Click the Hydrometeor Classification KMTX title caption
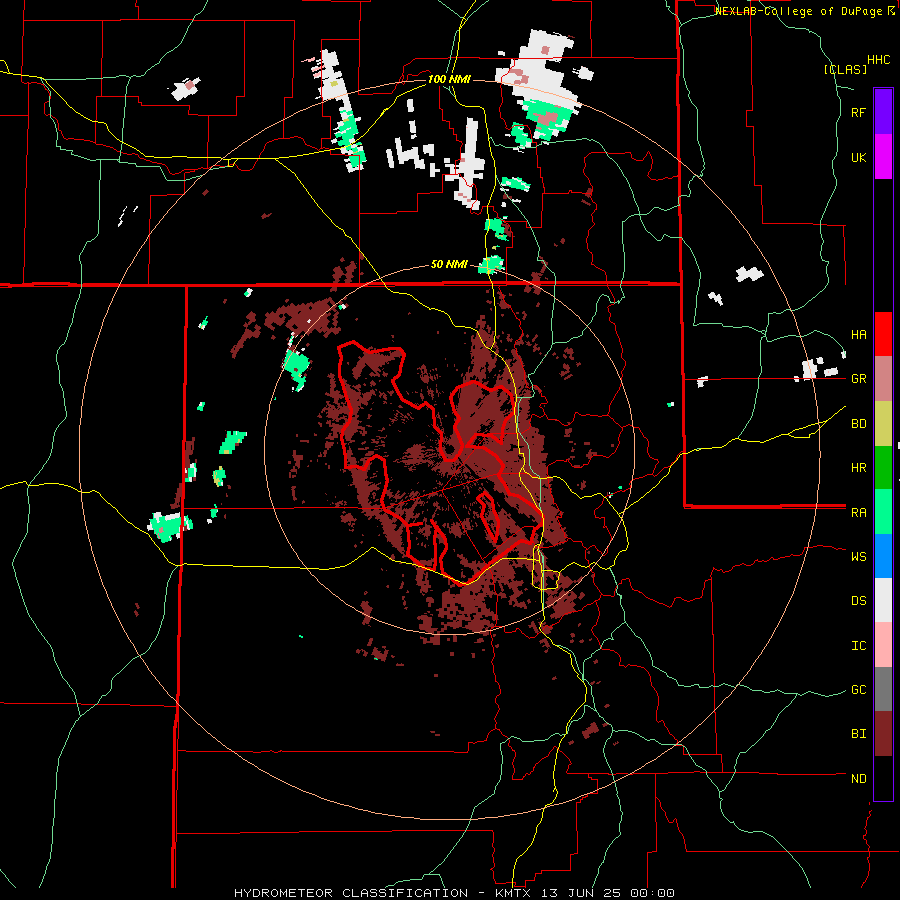The width and height of the screenshot is (900, 900). 454,893
